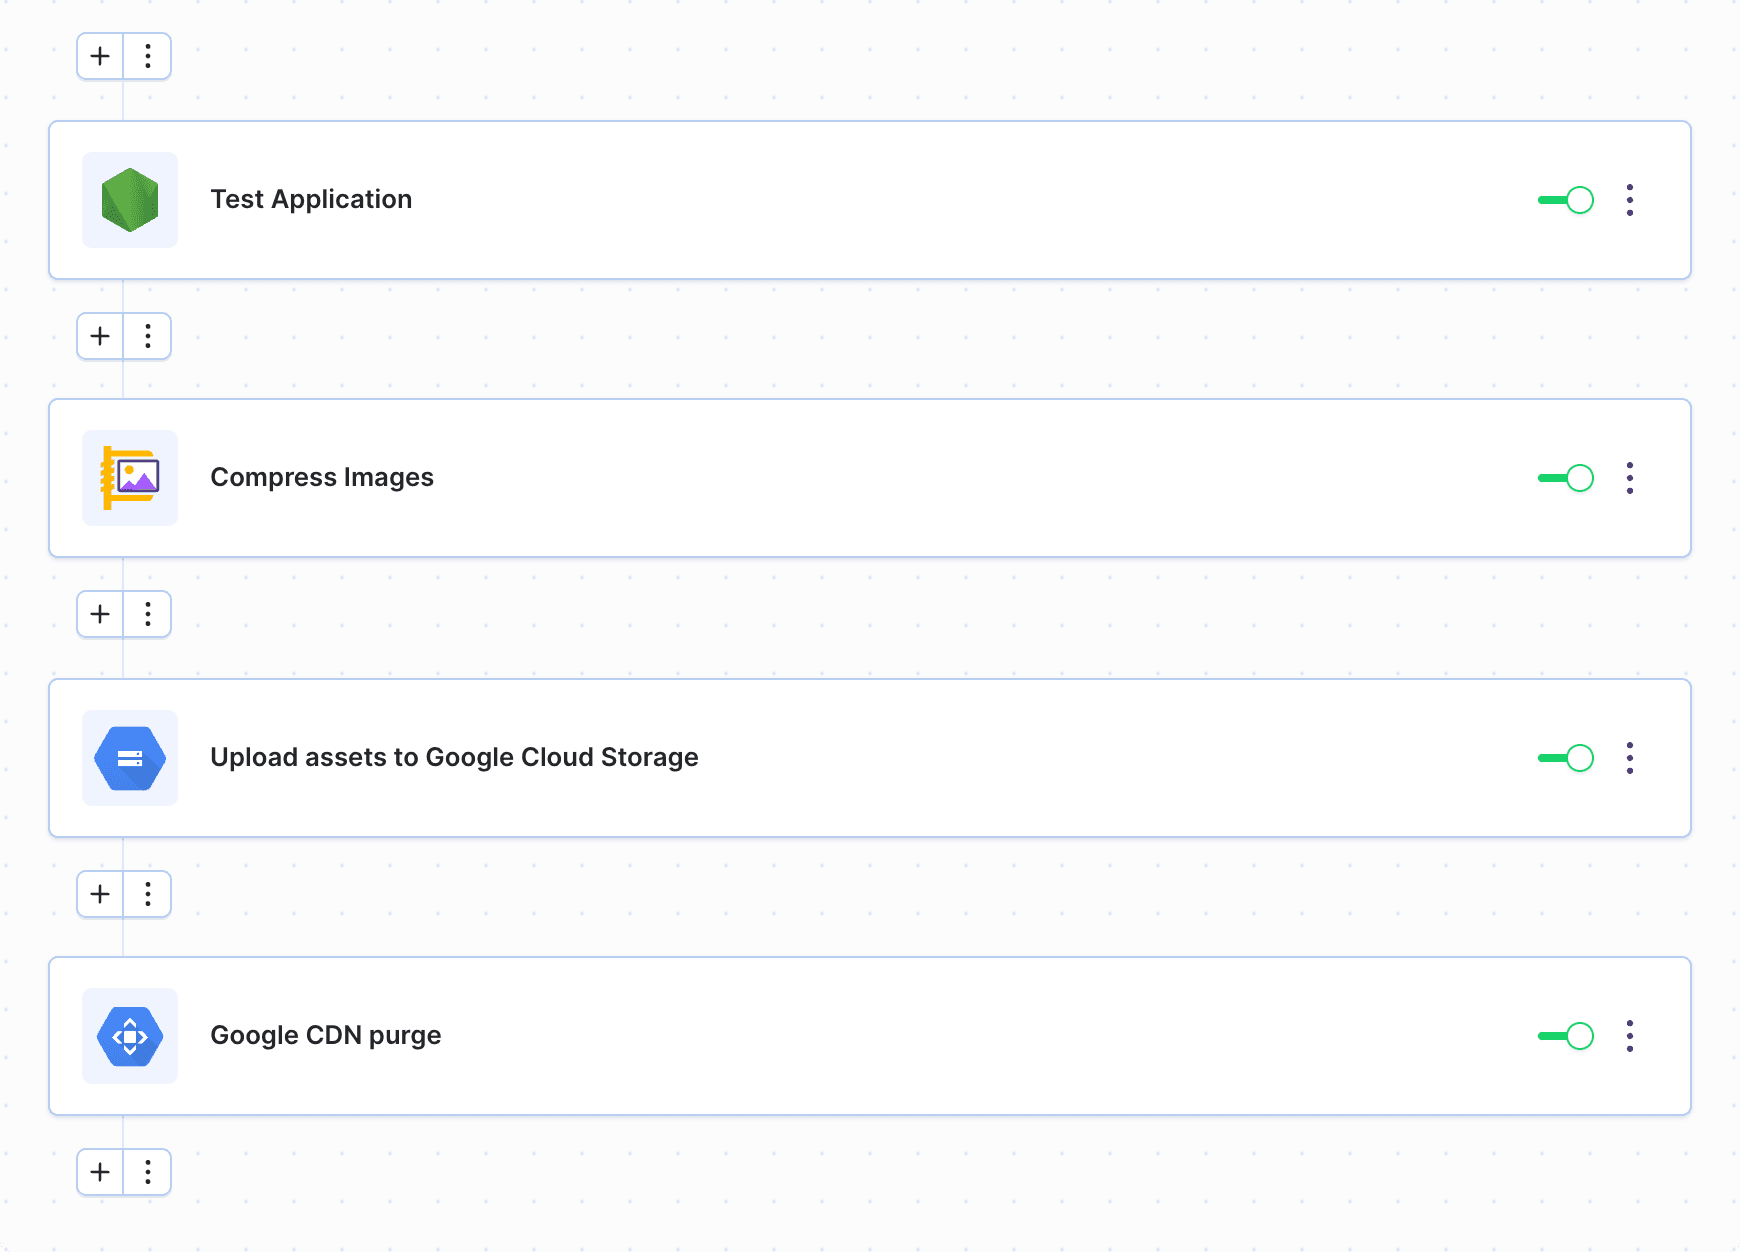The width and height of the screenshot is (1740, 1252).
Task: Open Google CDN purge options menu
Action: coord(1630,1036)
